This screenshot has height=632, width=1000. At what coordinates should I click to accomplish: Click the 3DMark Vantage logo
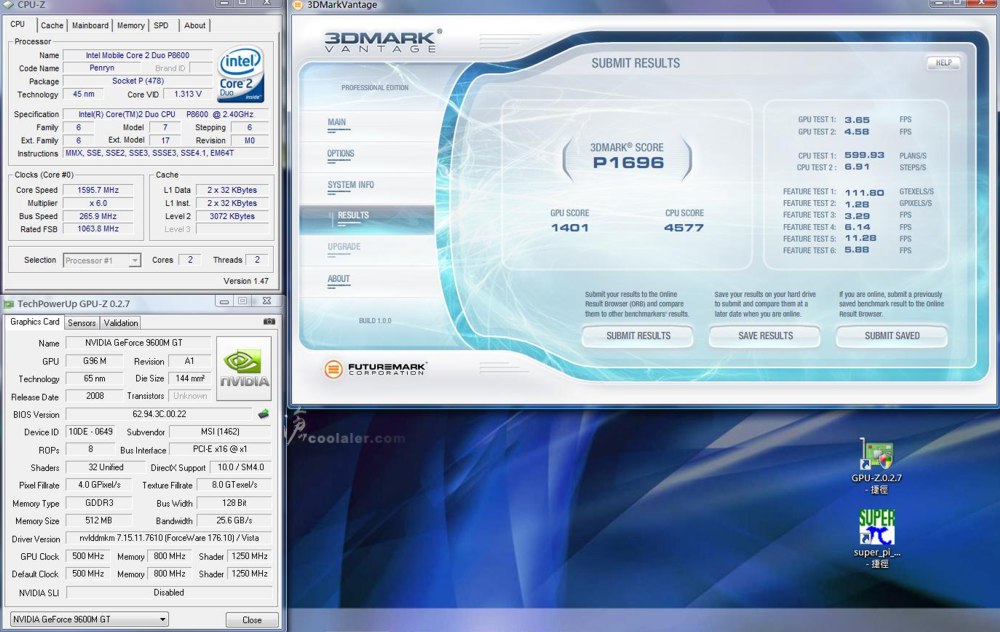tap(382, 41)
